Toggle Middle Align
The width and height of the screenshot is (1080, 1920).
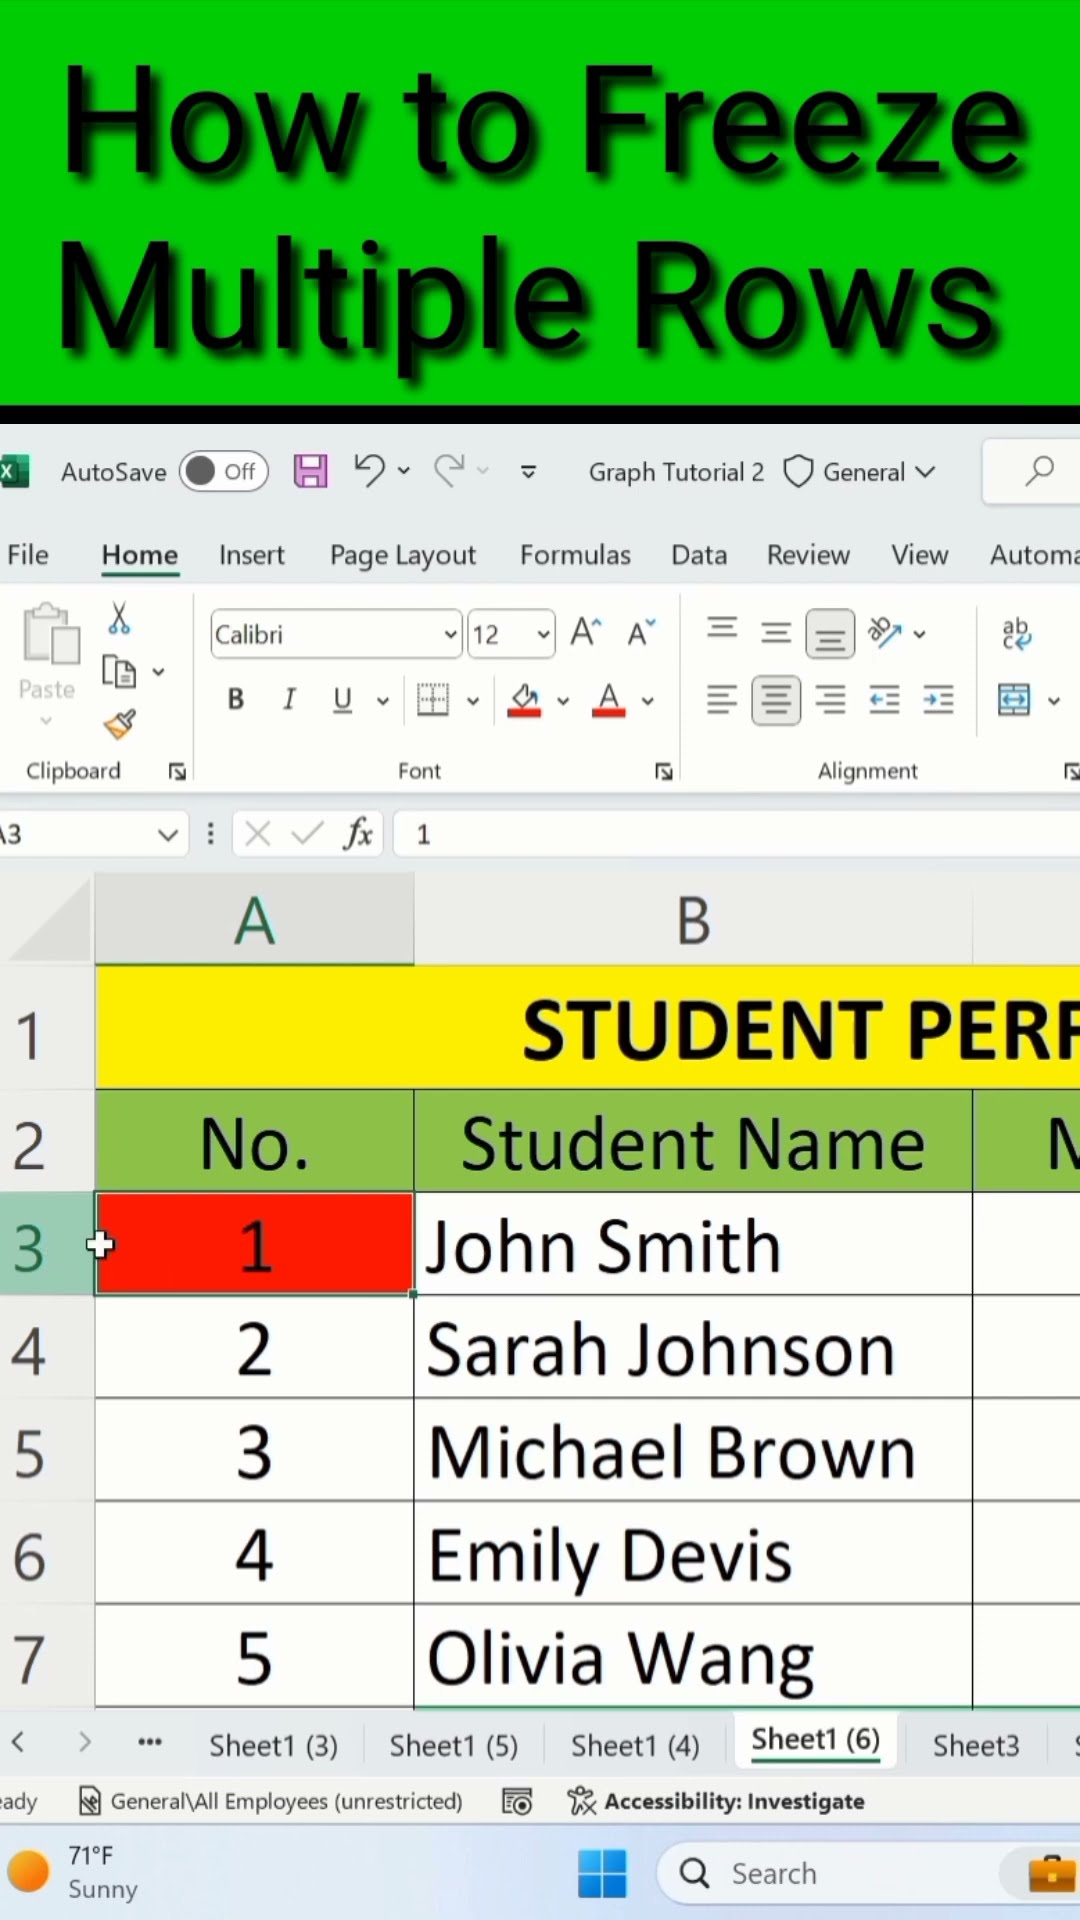click(776, 632)
